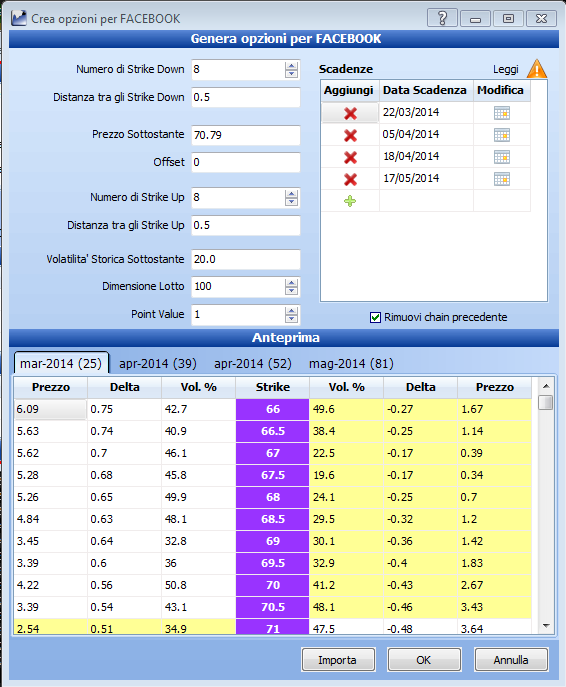Decrease Numero di Strike Up value
This screenshot has width=566, height=687.
pos(291,202)
